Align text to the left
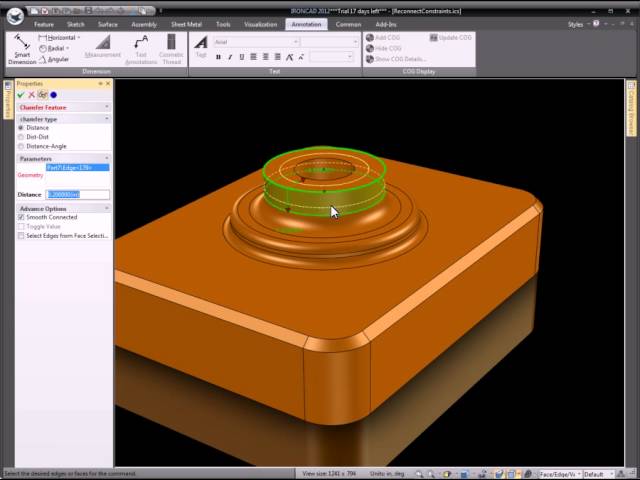The height and width of the screenshot is (480, 640). click(x=253, y=57)
